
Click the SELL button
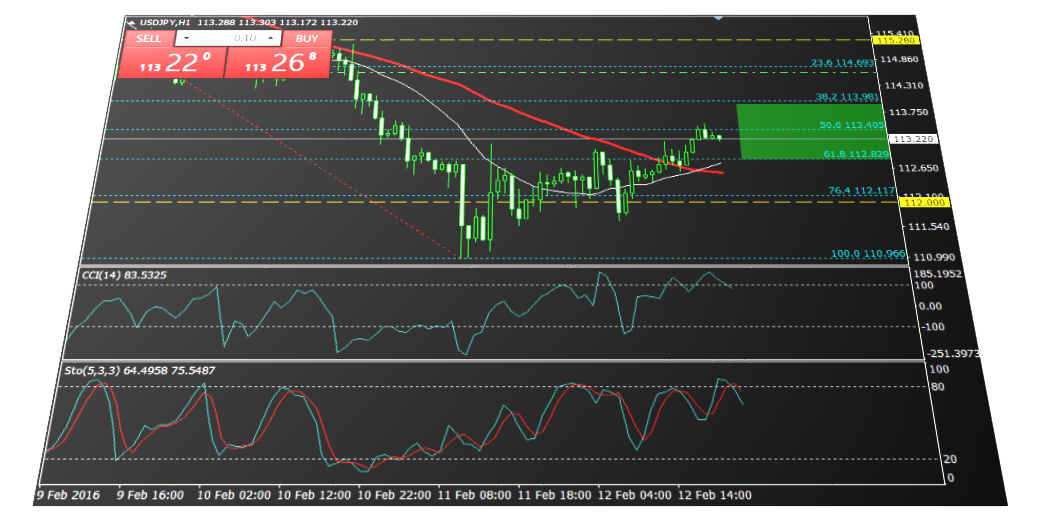149,38
